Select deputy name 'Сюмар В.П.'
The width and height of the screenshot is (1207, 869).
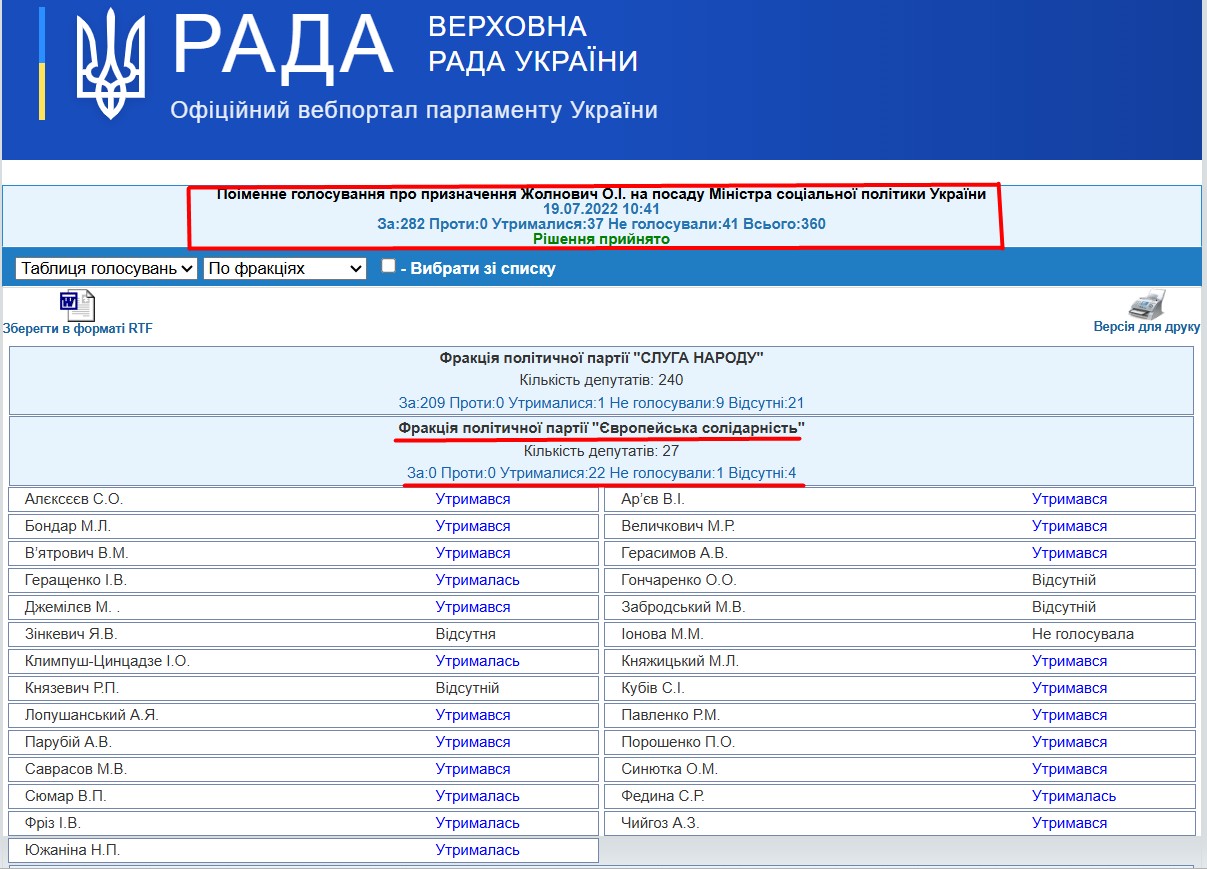[65, 796]
